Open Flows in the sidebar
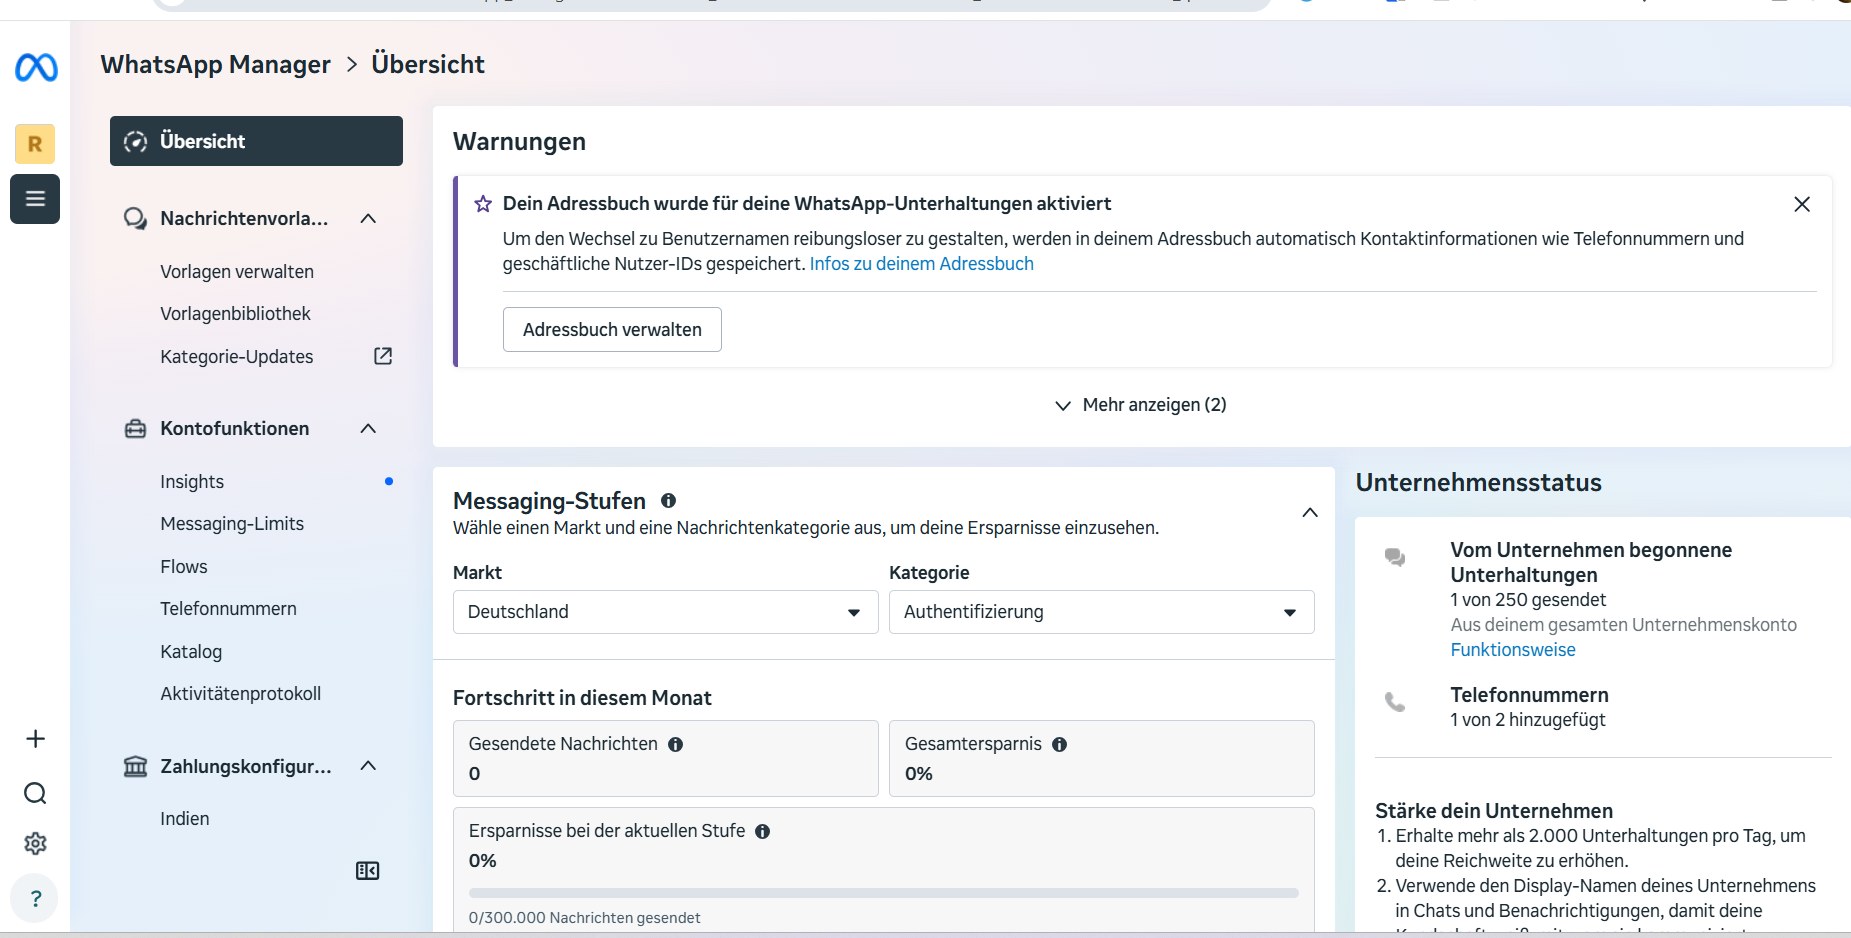 coord(184,567)
